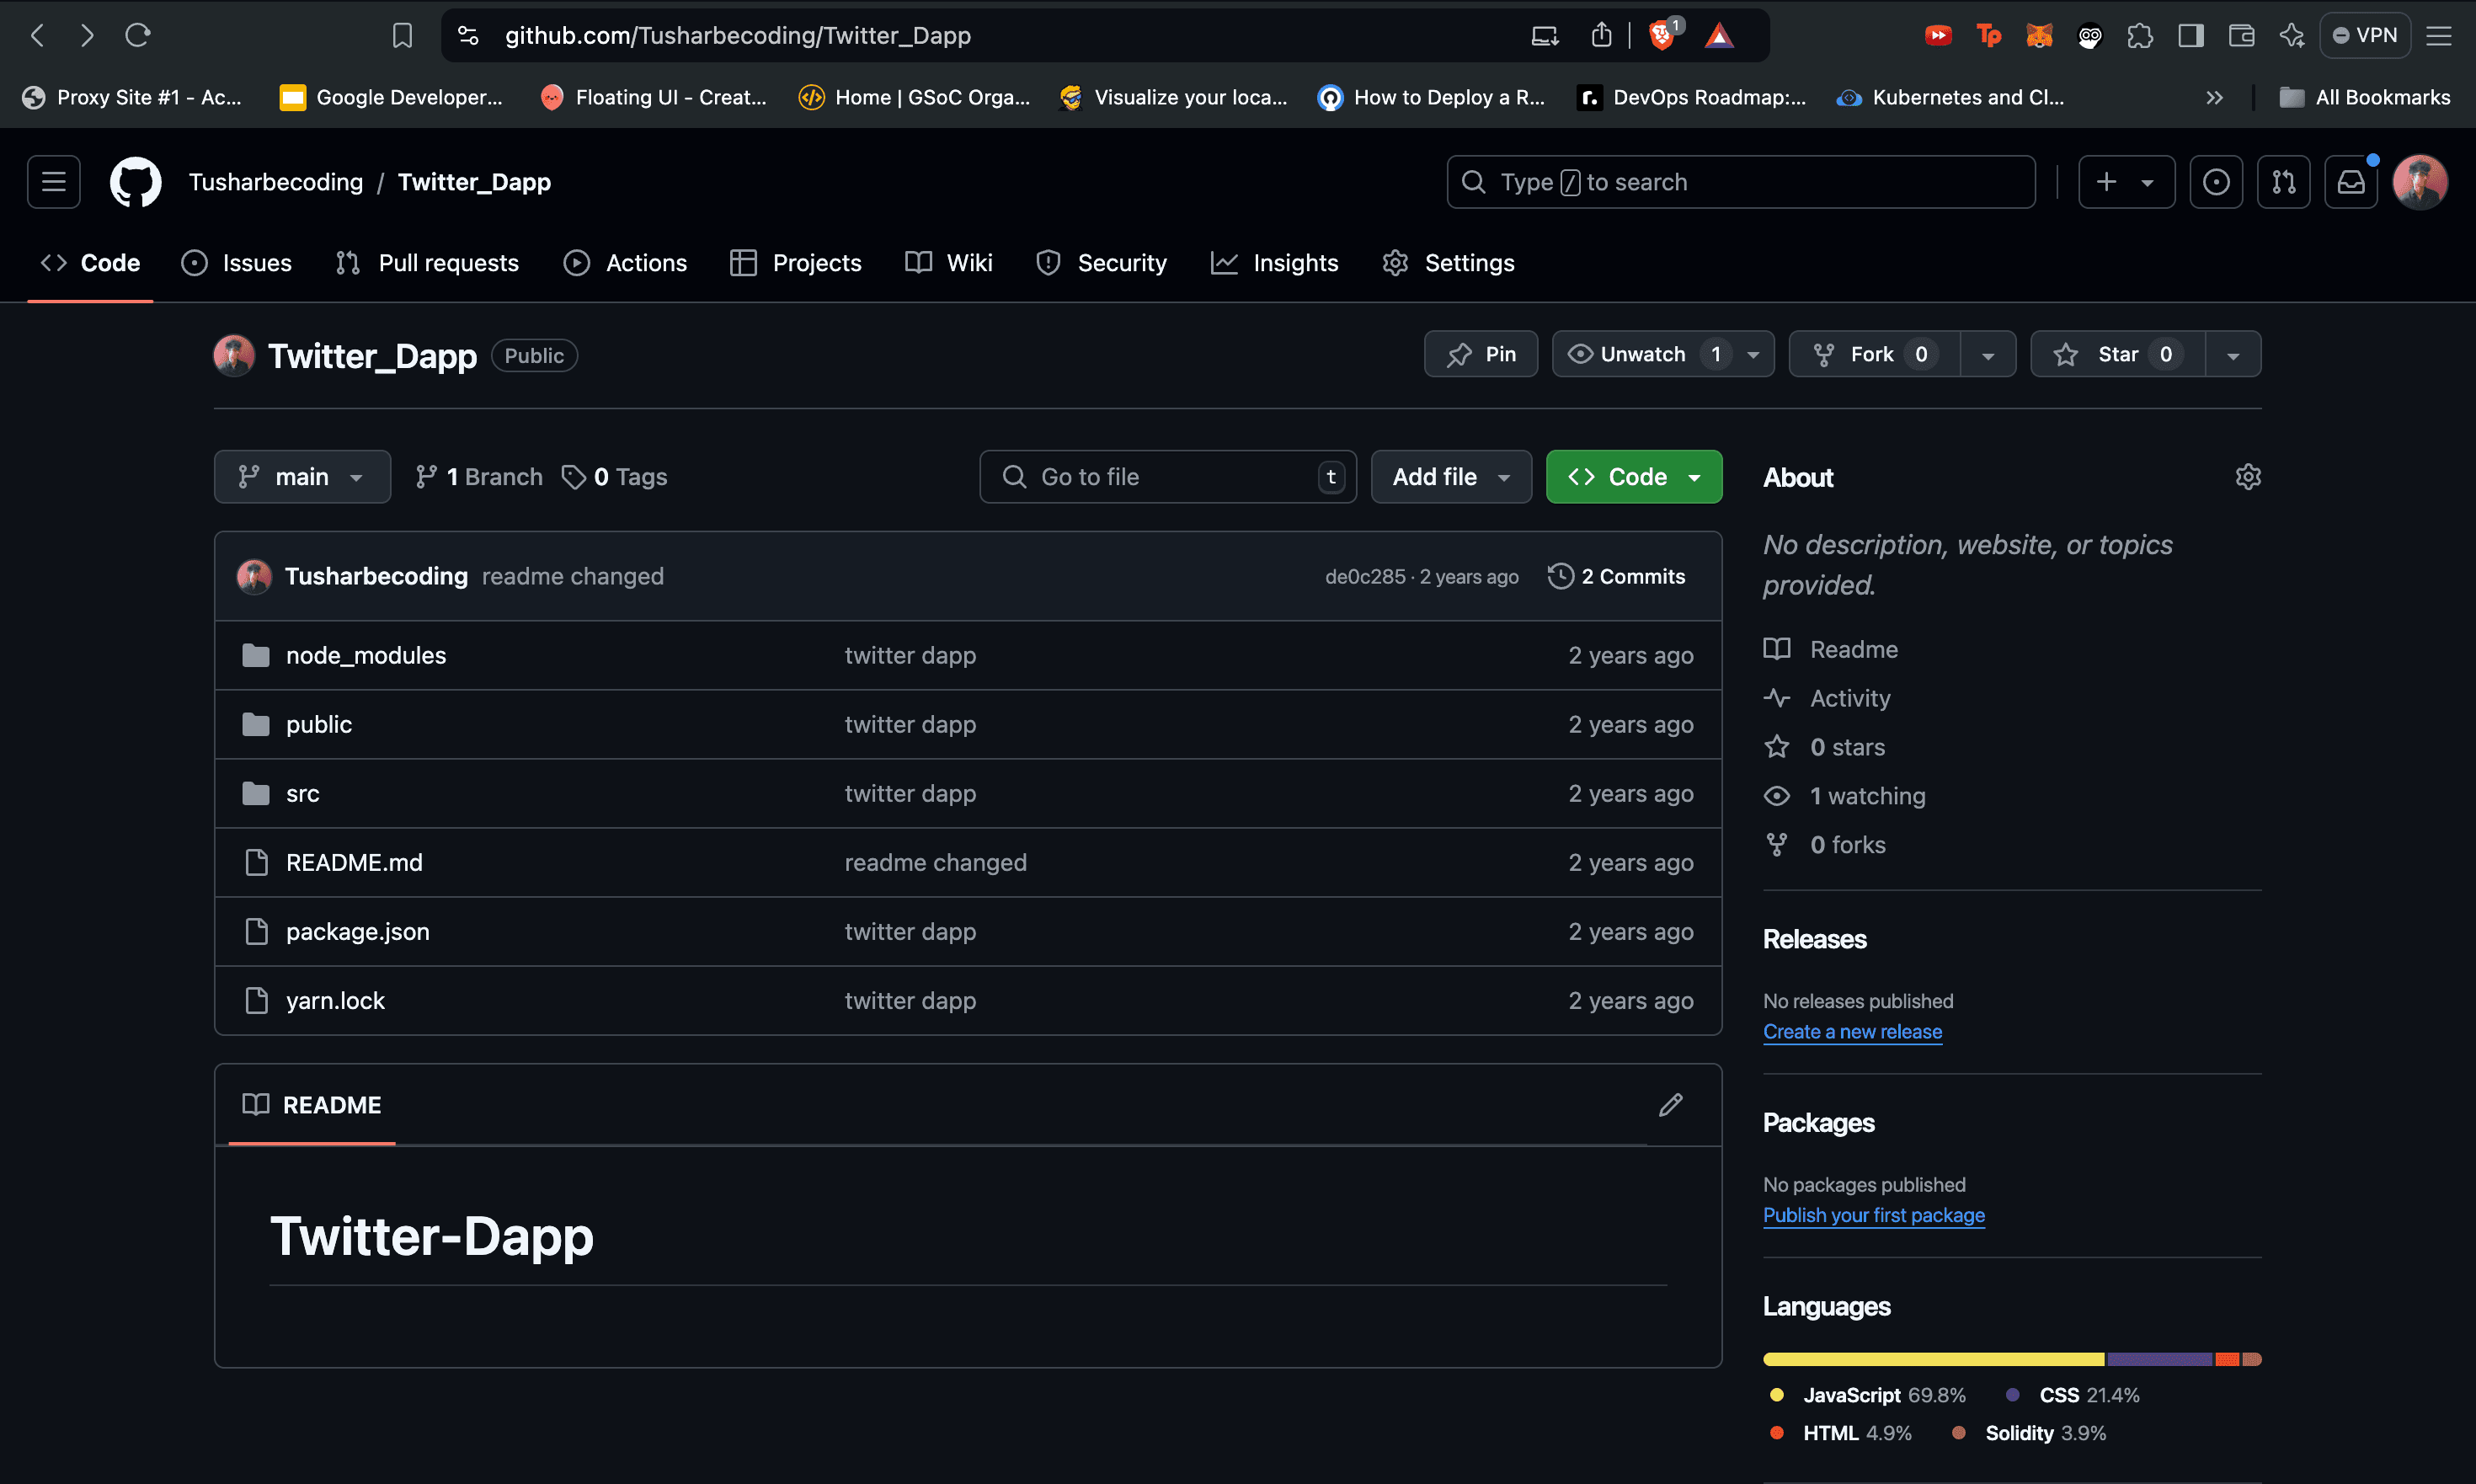Click the purple CSS segment of language bar

2160,1359
